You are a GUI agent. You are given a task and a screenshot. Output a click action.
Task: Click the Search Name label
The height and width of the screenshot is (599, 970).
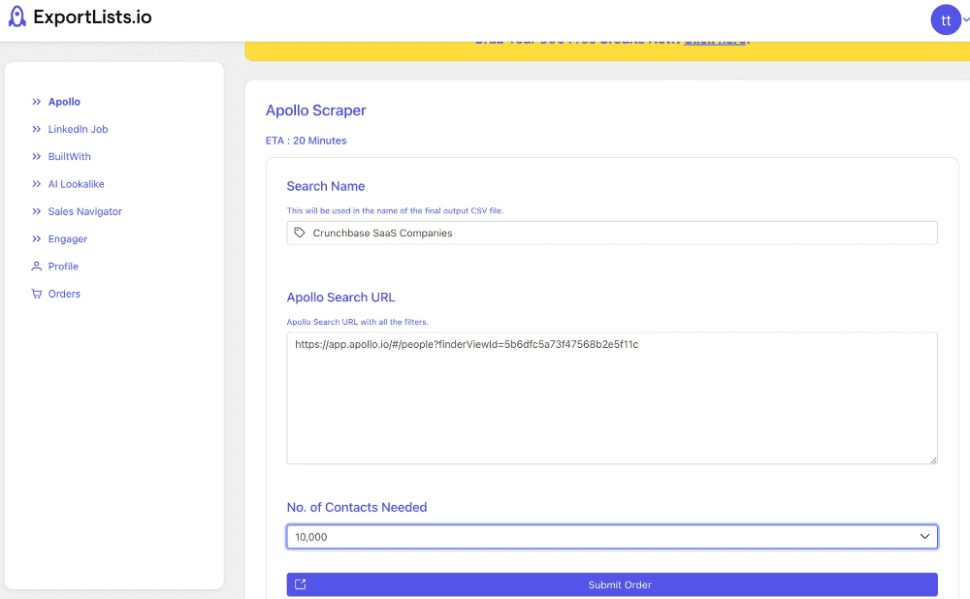pos(325,186)
